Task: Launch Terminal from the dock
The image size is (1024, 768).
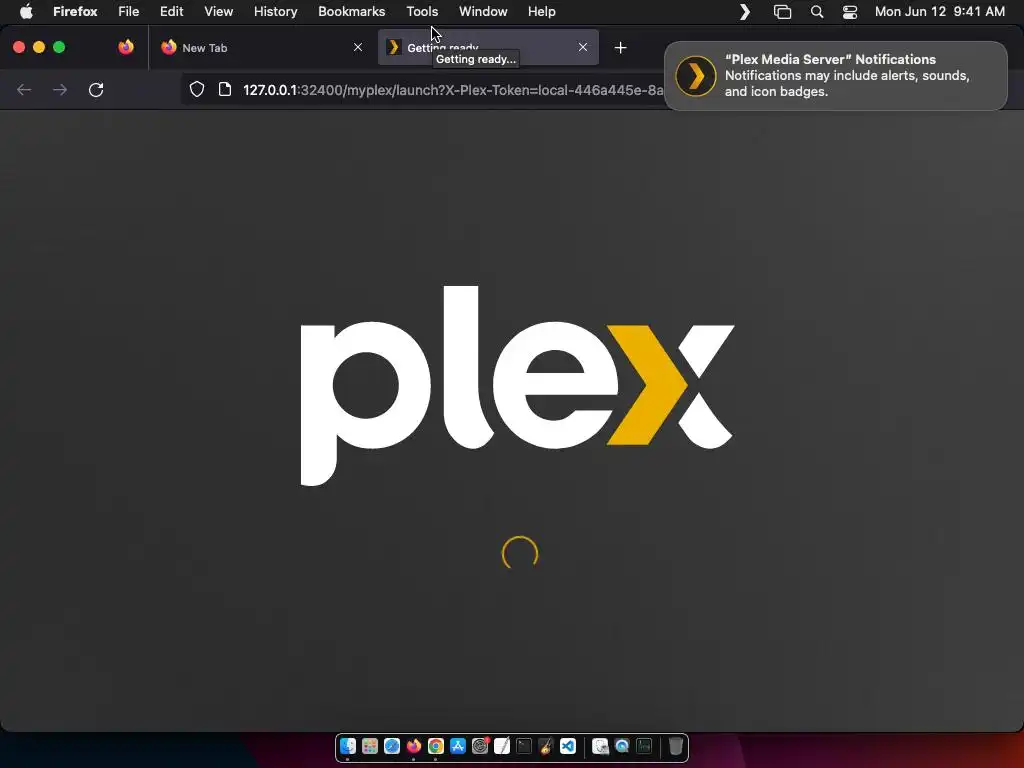Action: coord(524,746)
